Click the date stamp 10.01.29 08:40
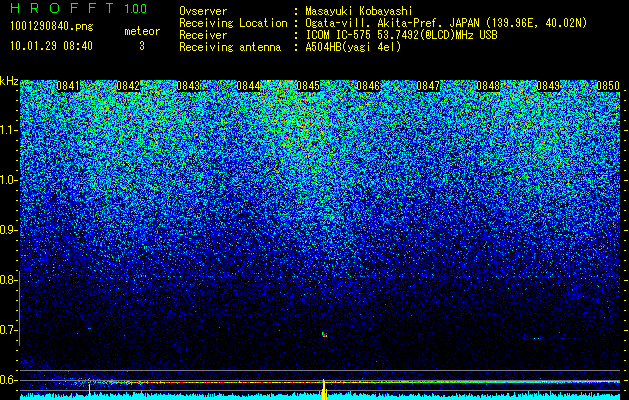The width and height of the screenshot is (629, 400). click(51, 46)
